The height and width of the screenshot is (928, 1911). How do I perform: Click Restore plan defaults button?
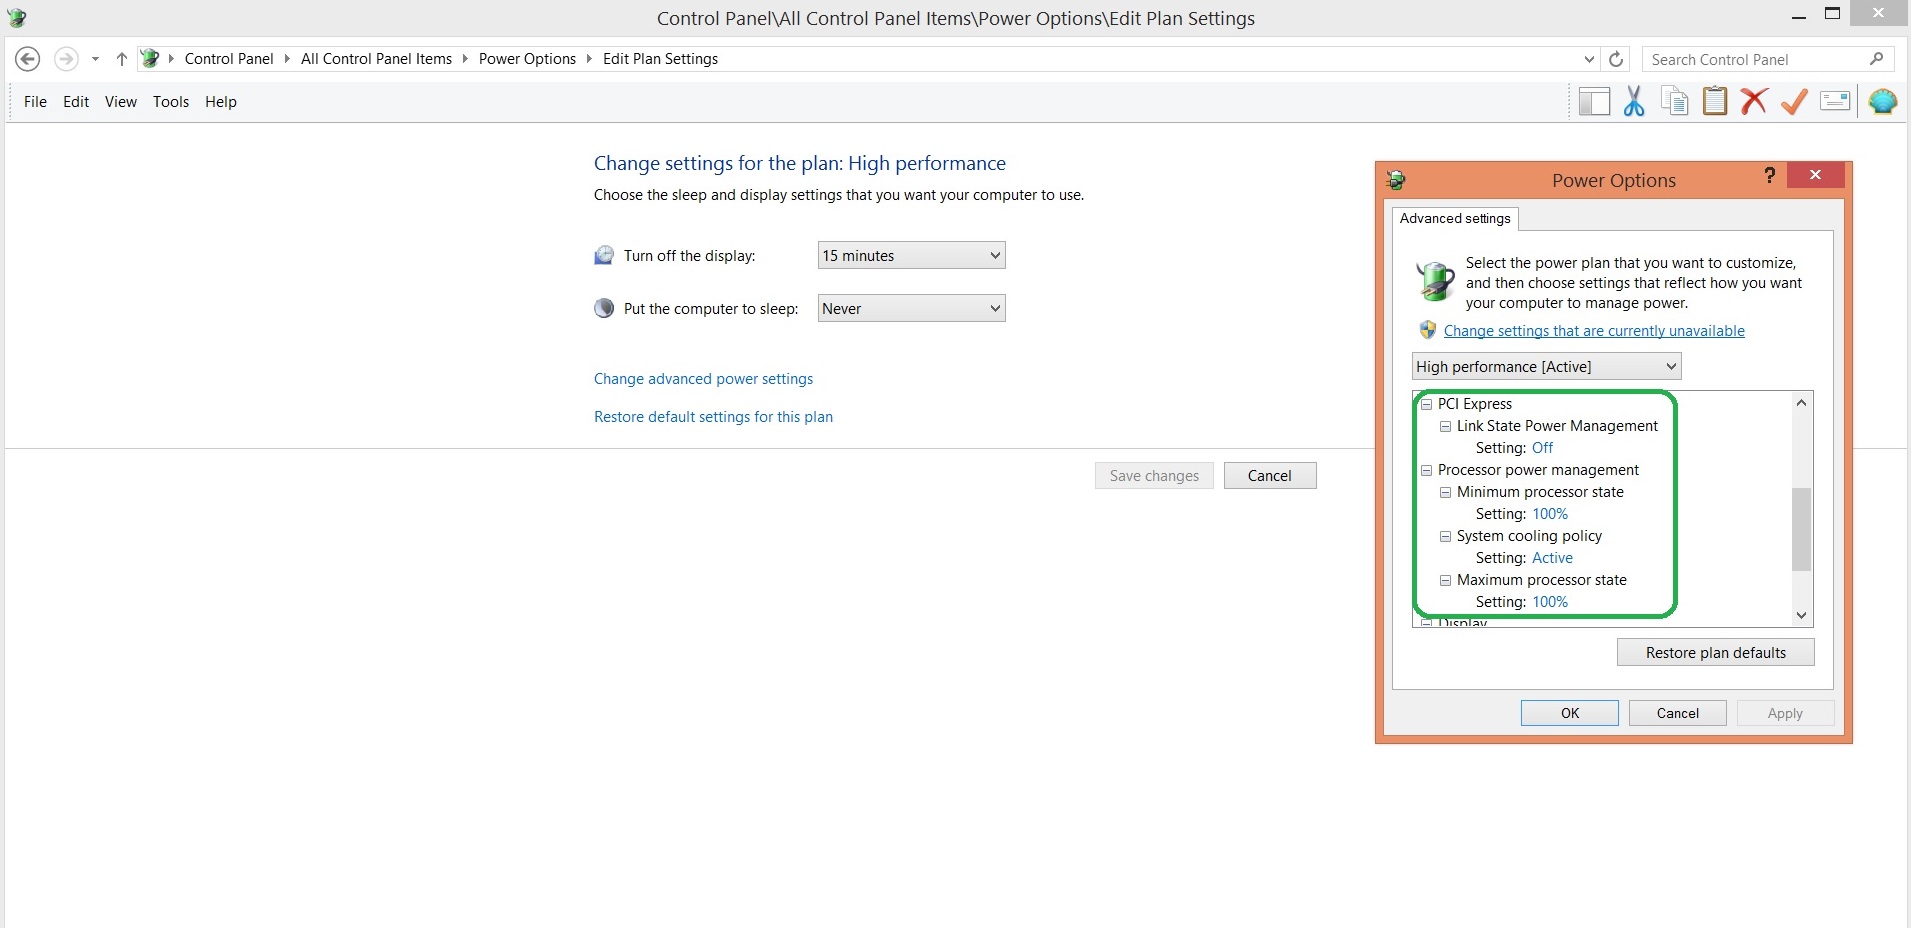click(1716, 653)
